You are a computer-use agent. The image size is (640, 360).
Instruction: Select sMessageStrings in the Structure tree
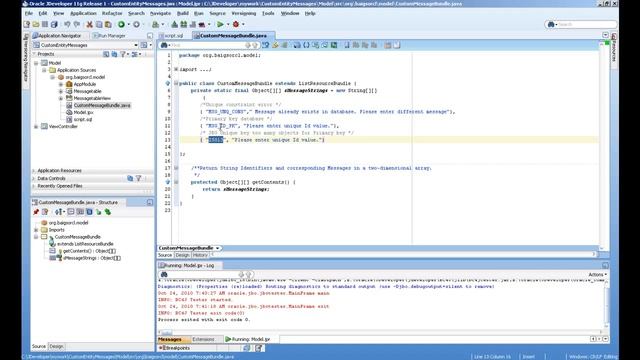click(92, 258)
